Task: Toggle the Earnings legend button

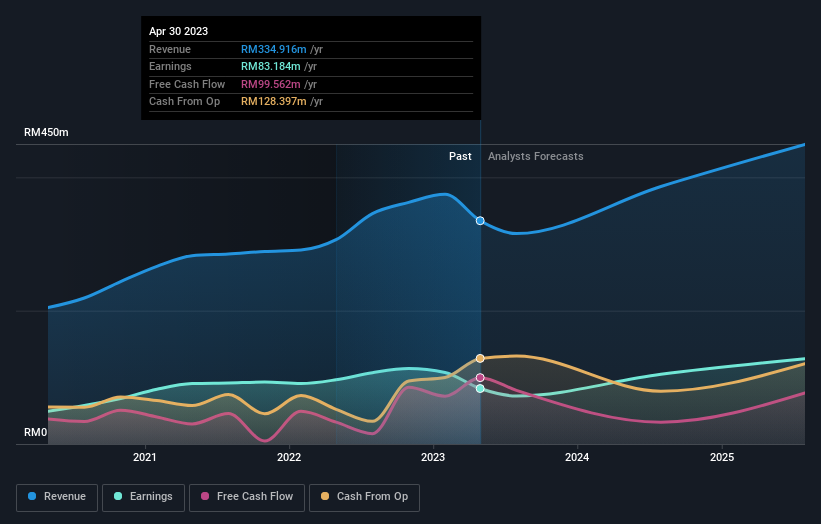Action: point(143,497)
